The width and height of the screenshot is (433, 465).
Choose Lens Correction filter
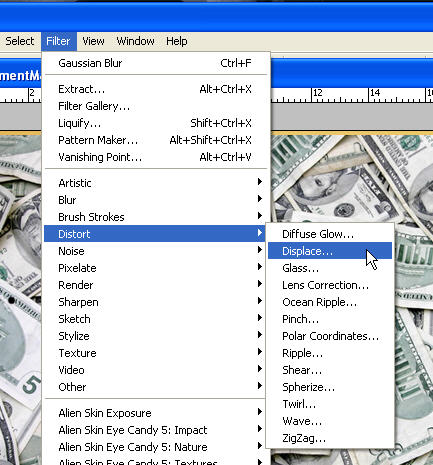[330, 285]
